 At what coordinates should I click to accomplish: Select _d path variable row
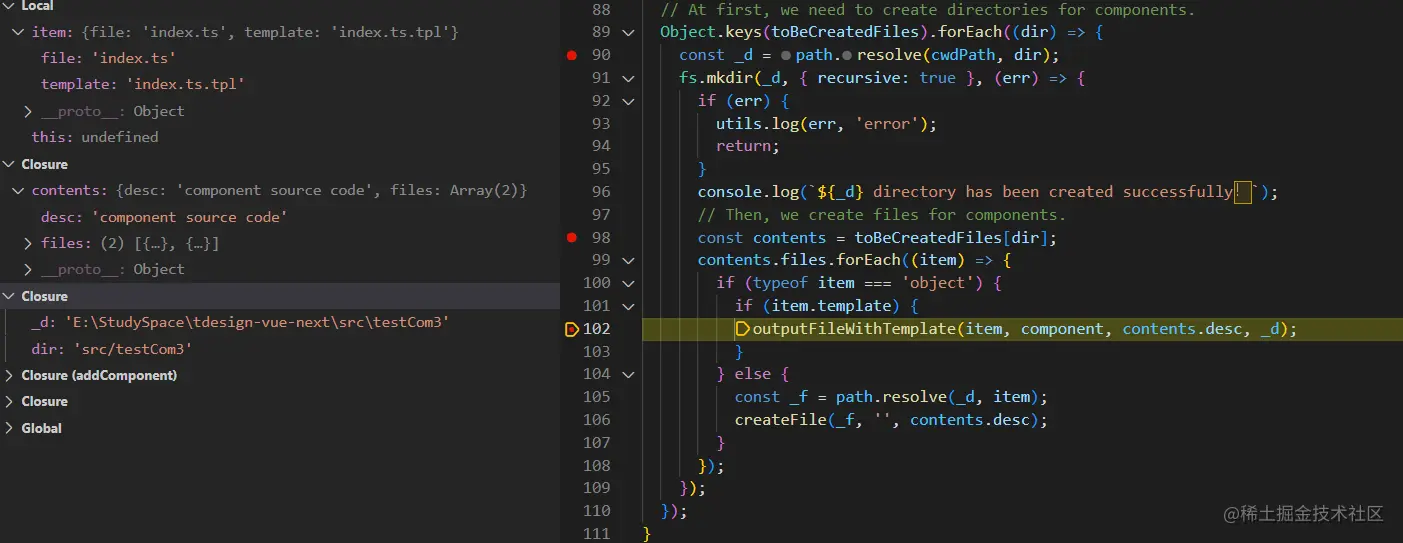point(280,322)
